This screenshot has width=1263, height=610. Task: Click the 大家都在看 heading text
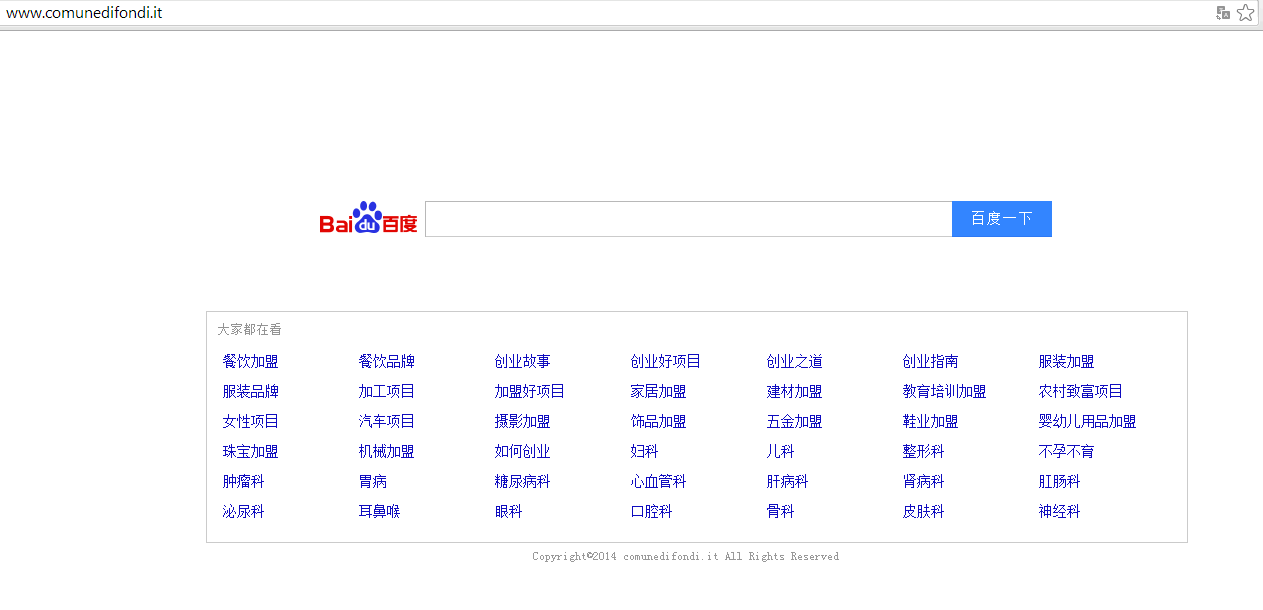250,329
